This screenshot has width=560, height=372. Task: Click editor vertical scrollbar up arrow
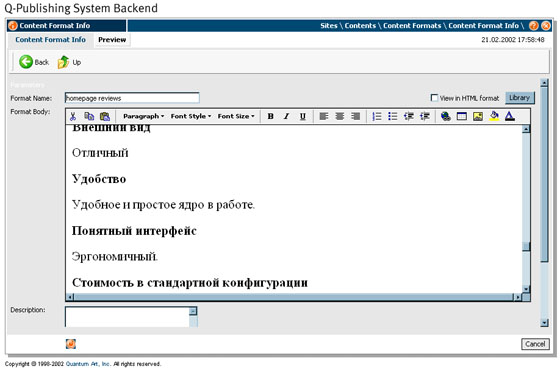(526, 129)
